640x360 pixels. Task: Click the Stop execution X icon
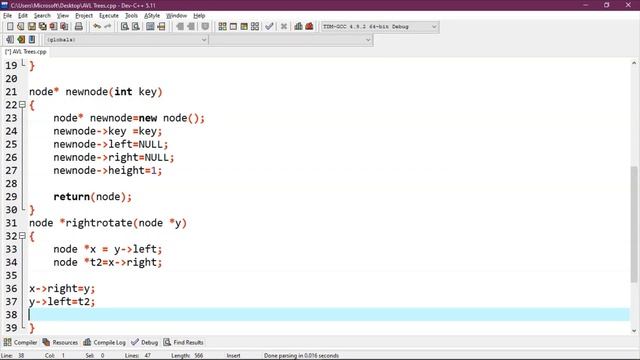point(284,27)
